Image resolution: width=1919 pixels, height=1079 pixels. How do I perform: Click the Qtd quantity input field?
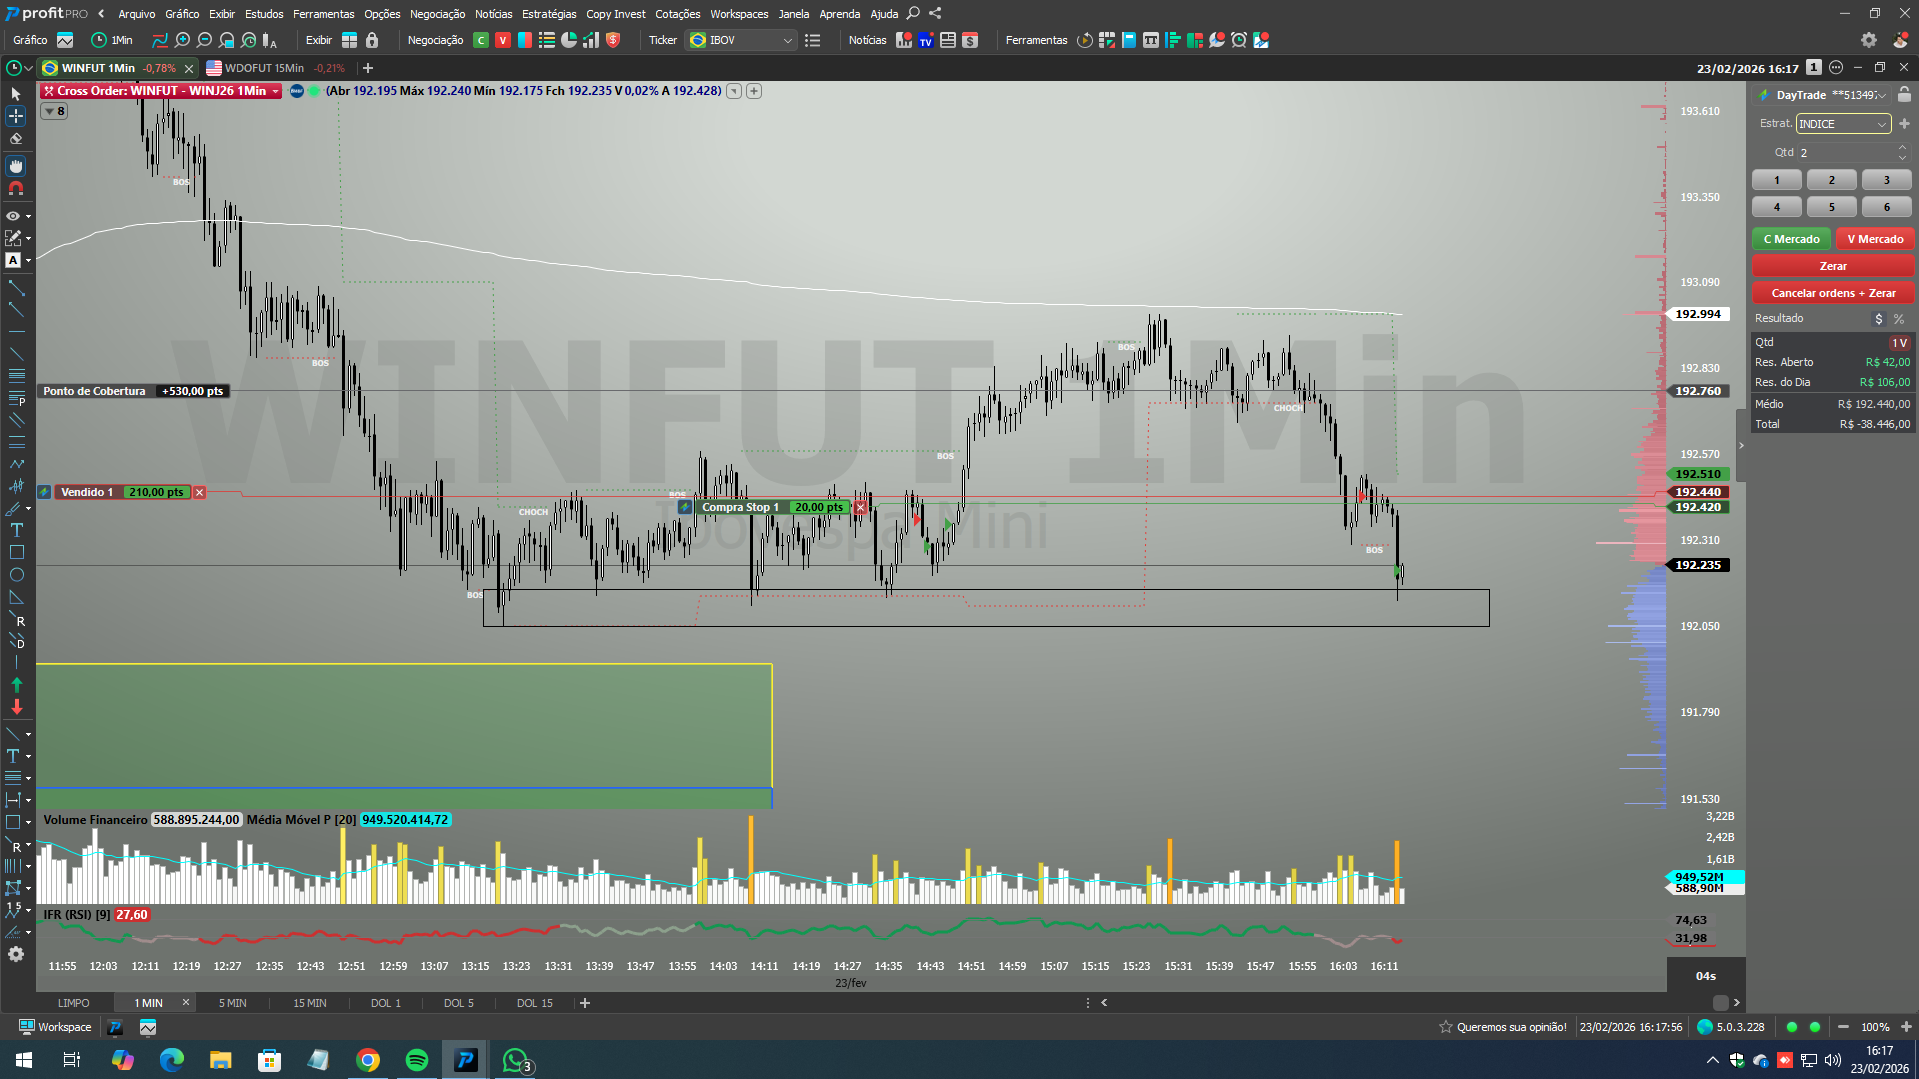1845,153
